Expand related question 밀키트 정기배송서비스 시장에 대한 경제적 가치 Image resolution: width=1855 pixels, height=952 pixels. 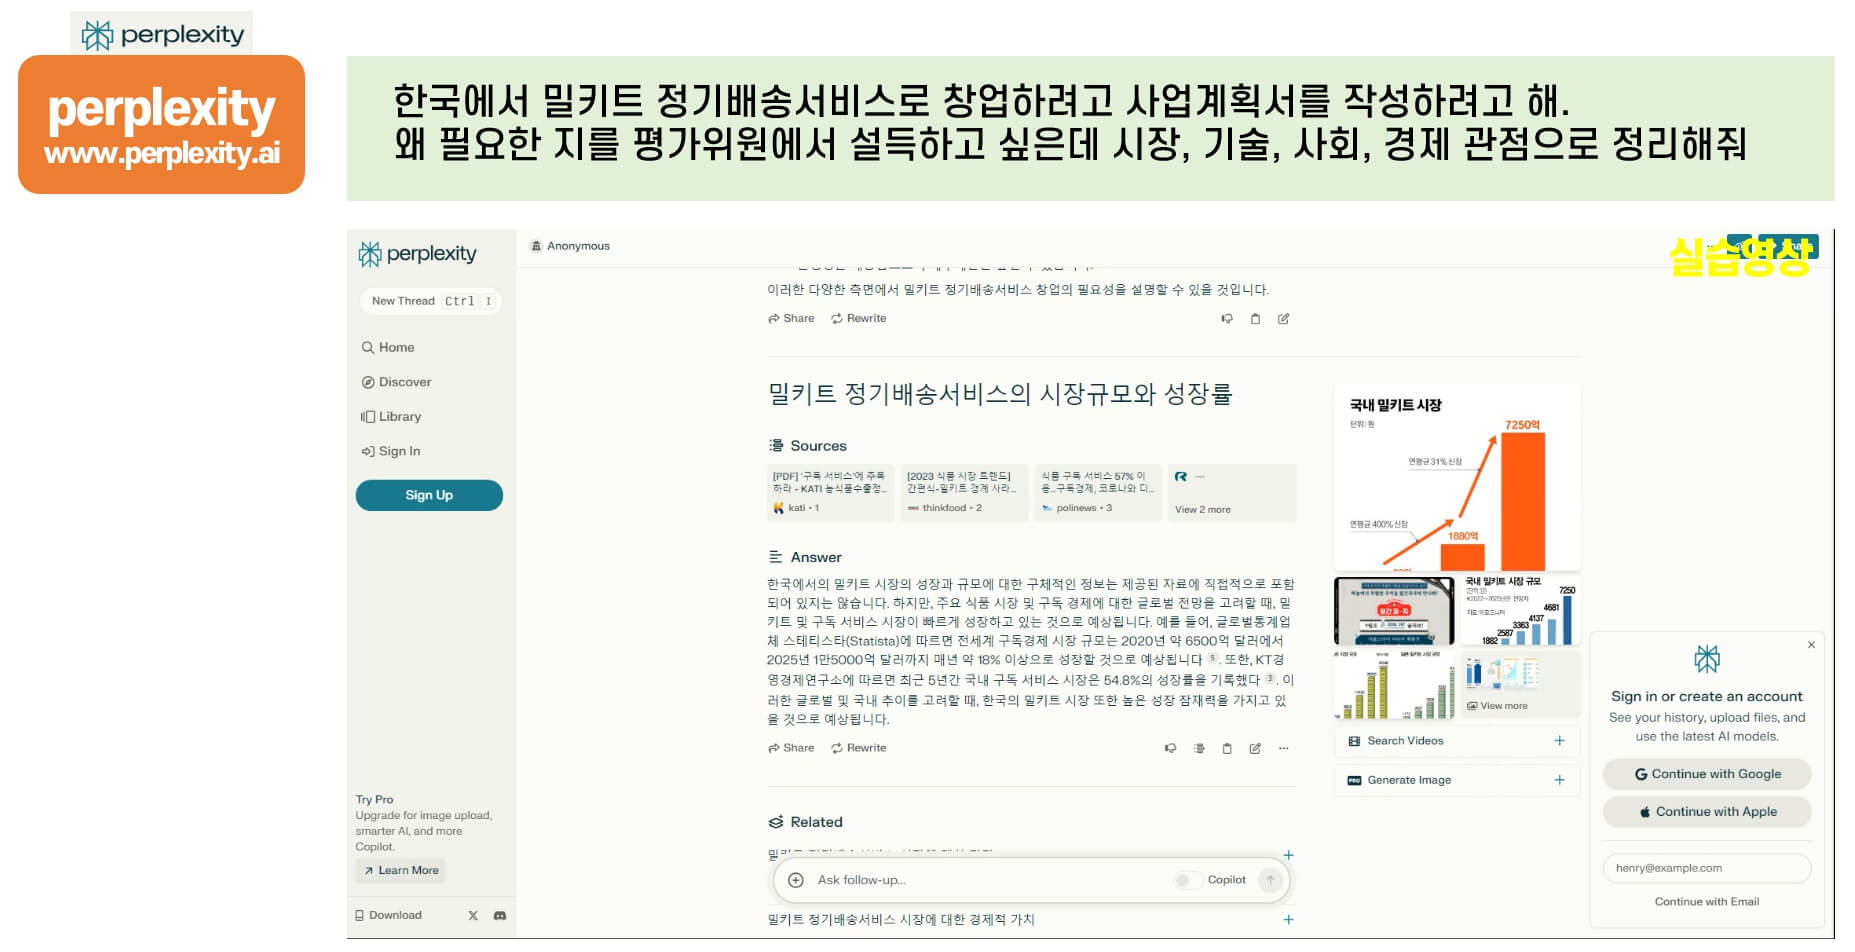point(1031,919)
